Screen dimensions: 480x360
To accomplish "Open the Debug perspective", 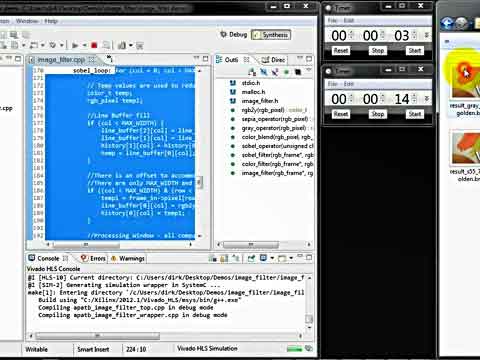I will (x=234, y=35).
